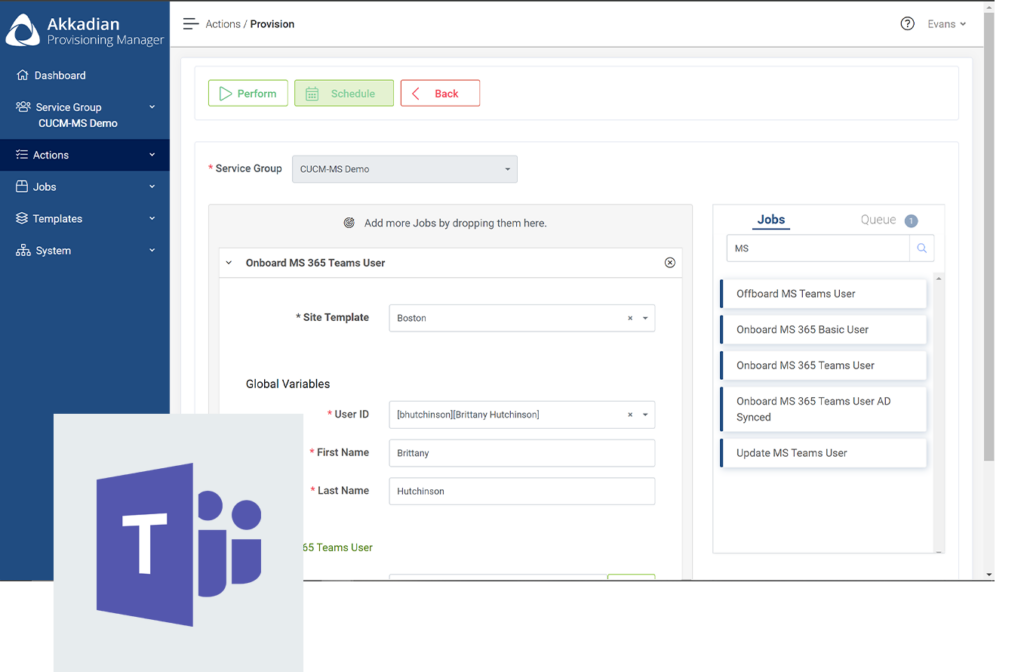
Task: Switch to the Queue tab
Action: [x=877, y=219]
